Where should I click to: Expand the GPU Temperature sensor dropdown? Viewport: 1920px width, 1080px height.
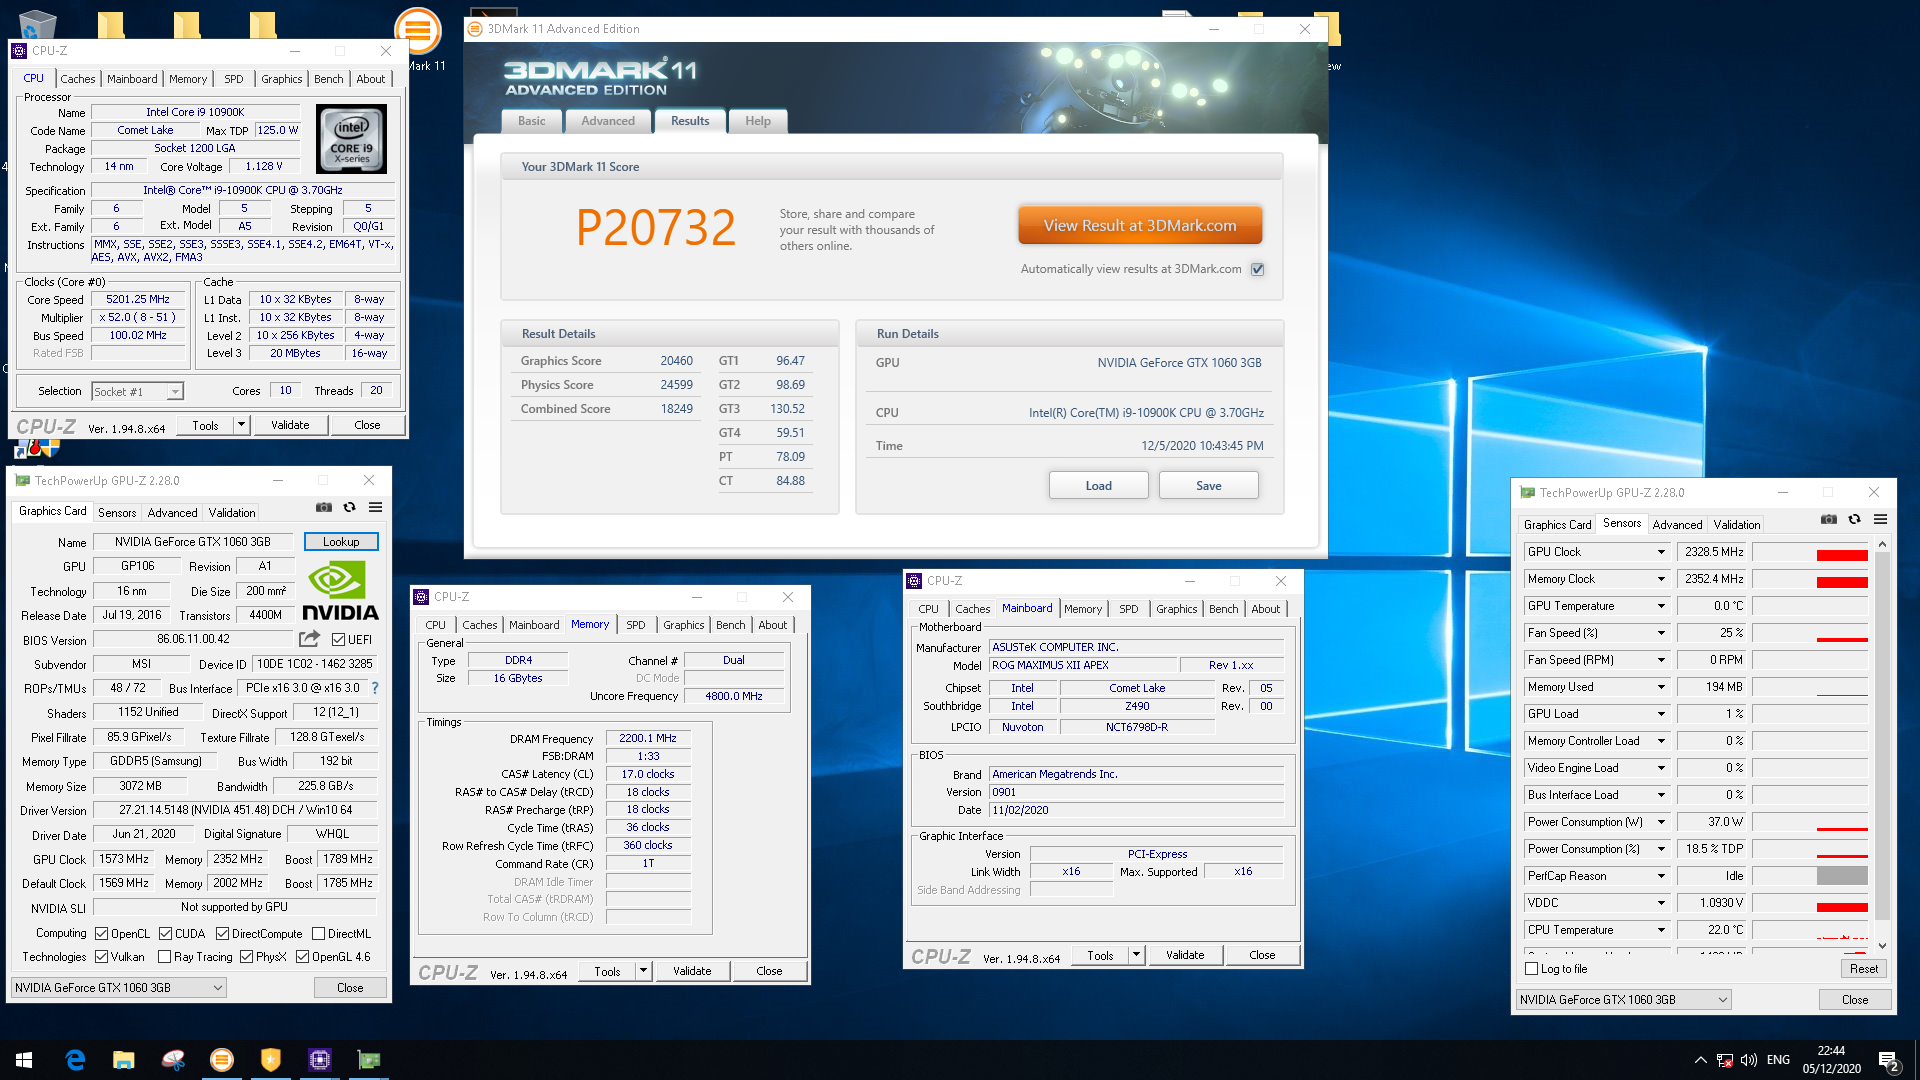click(1661, 606)
